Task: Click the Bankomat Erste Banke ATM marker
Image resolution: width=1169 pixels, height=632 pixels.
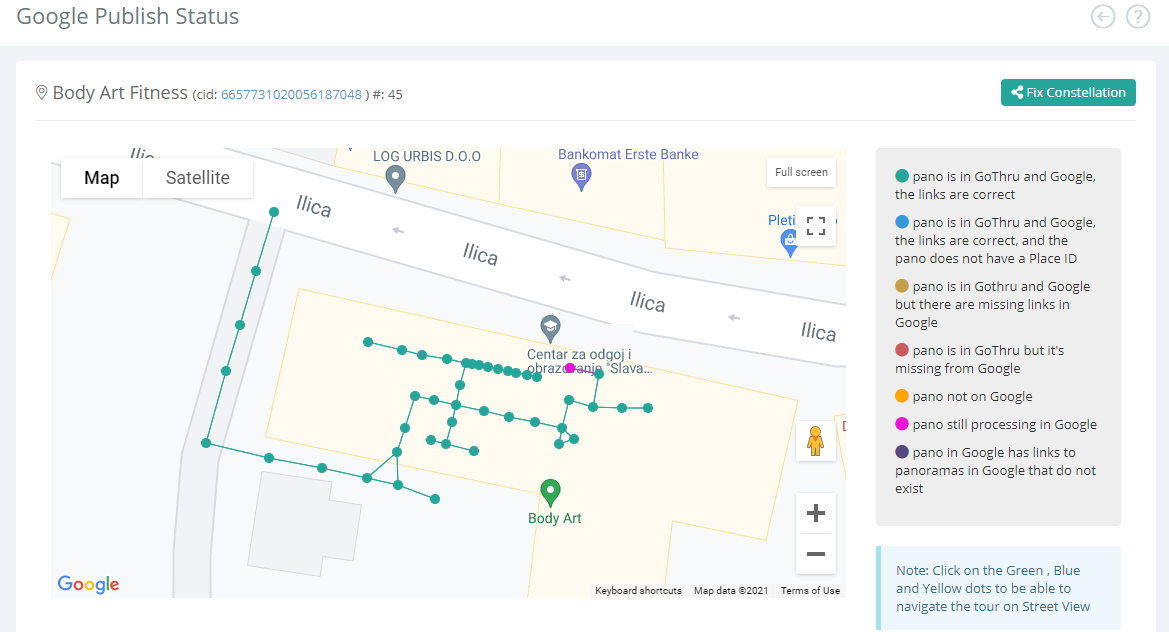Action: [x=581, y=177]
